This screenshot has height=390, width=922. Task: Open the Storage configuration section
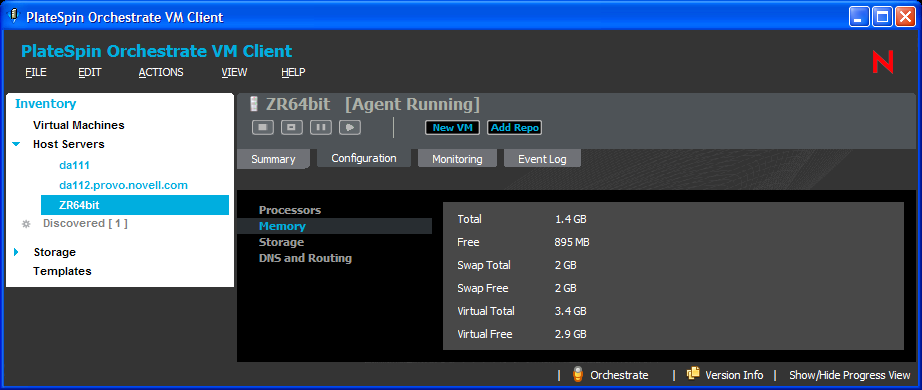(x=281, y=242)
